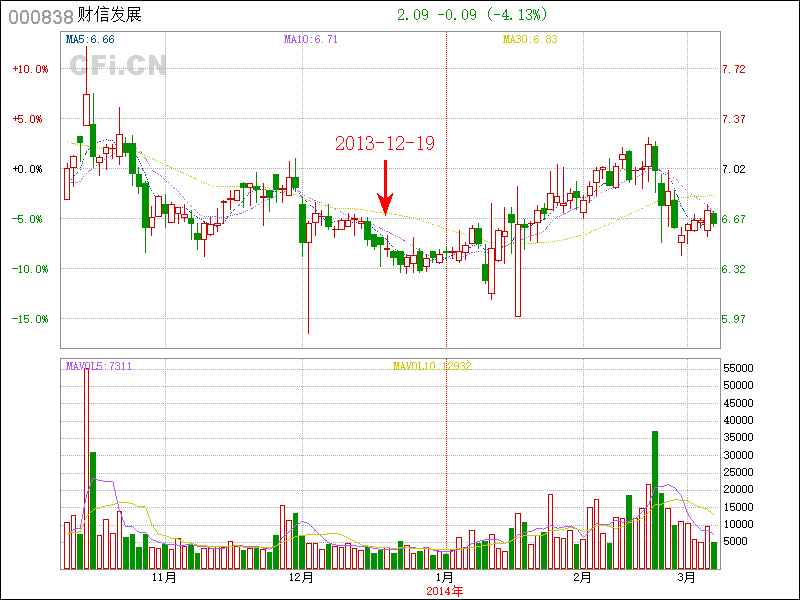Image resolution: width=800 pixels, height=600 pixels.
Task: Select the 2013-12-19 date annotation text
Action: (x=385, y=144)
